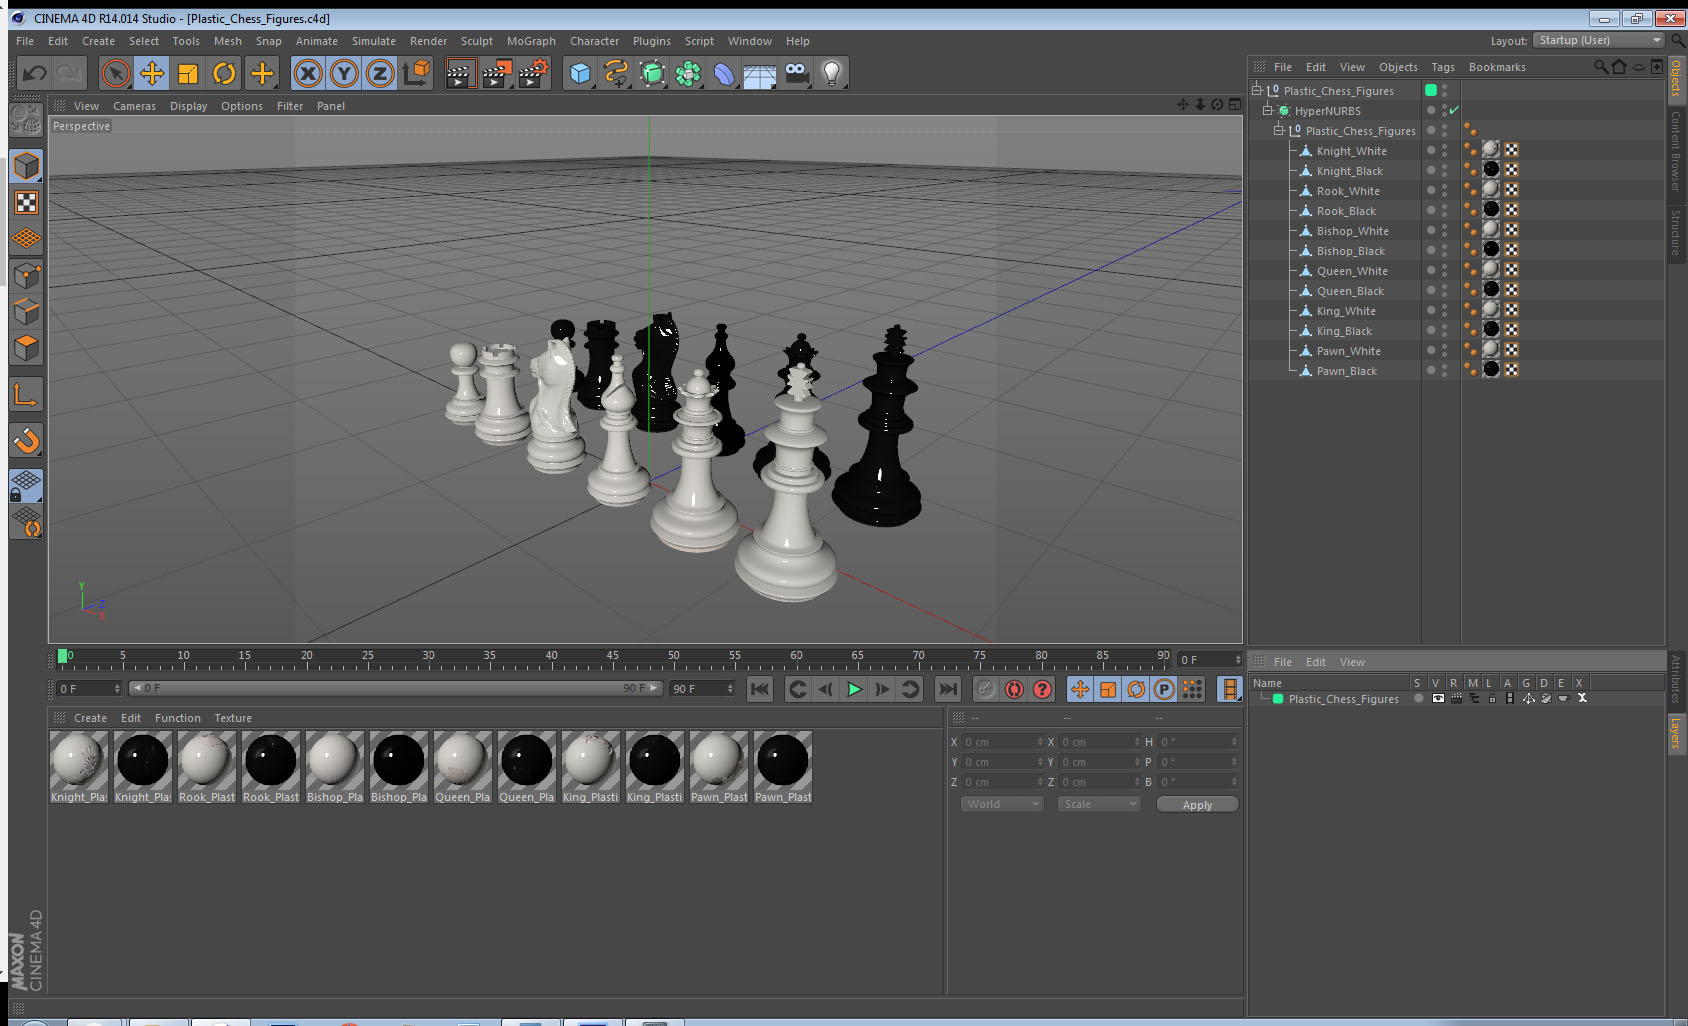Open the Array modeling objects icon
1688x1026 pixels.
[x=688, y=73]
